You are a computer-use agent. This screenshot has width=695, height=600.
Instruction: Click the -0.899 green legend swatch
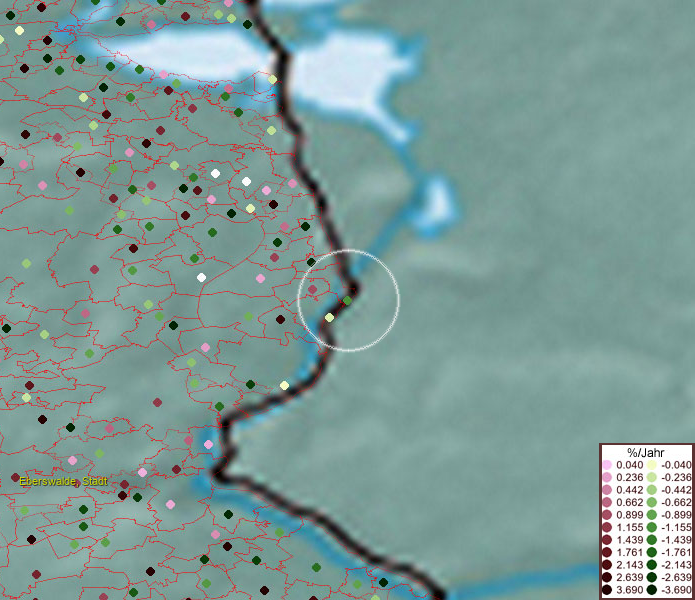click(651, 515)
